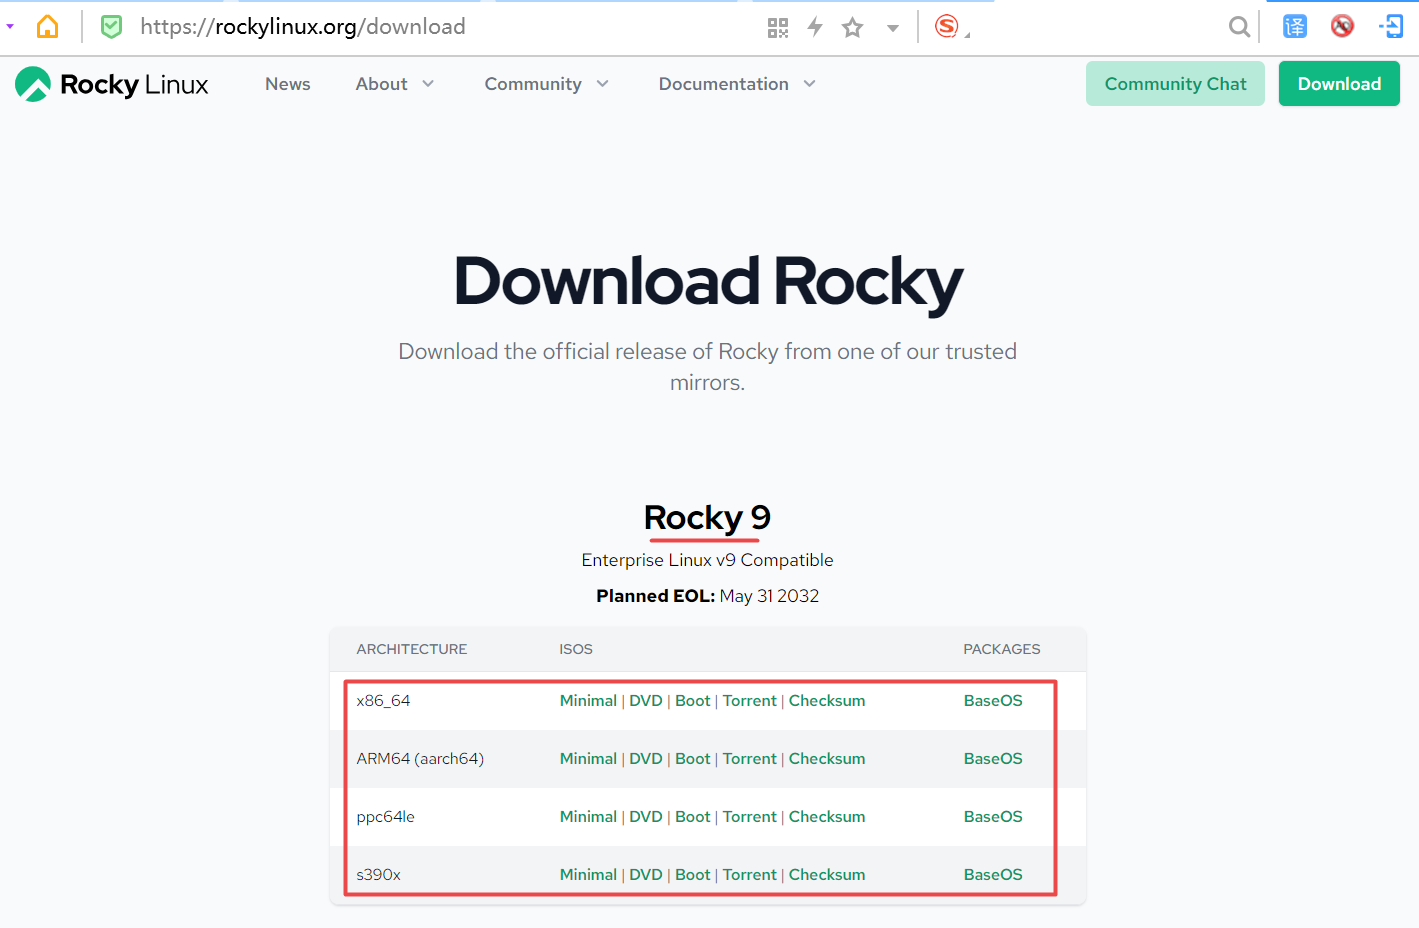Screen dimensions: 1419x928
Task: Download the s390x Minimal ISO
Action: [x=588, y=875]
